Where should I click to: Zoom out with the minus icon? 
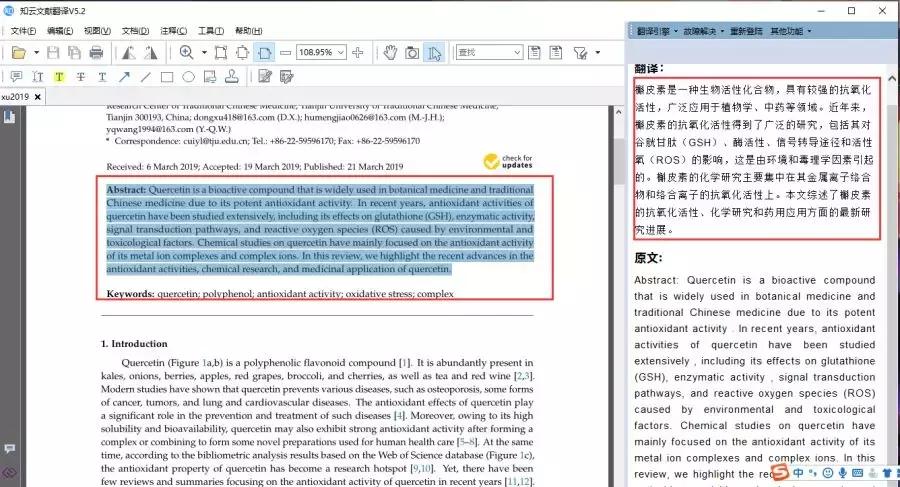(x=285, y=53)
